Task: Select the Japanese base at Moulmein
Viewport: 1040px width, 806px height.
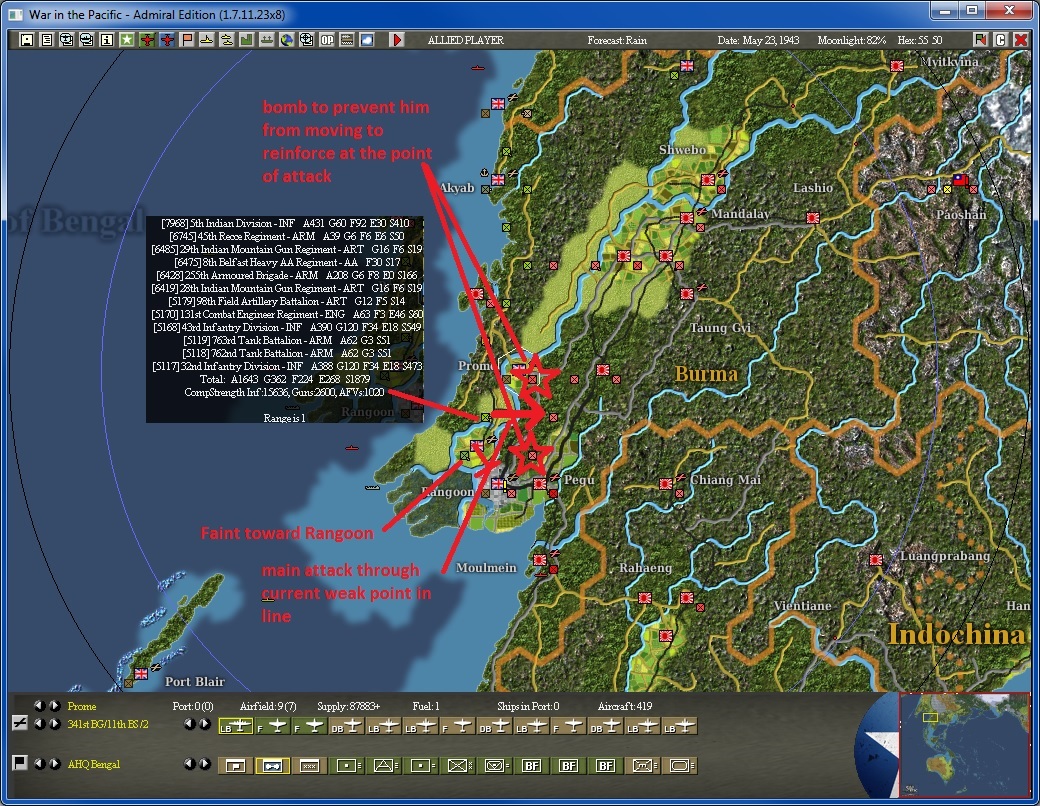Action: pyautogui.click(x=540, y=560)
